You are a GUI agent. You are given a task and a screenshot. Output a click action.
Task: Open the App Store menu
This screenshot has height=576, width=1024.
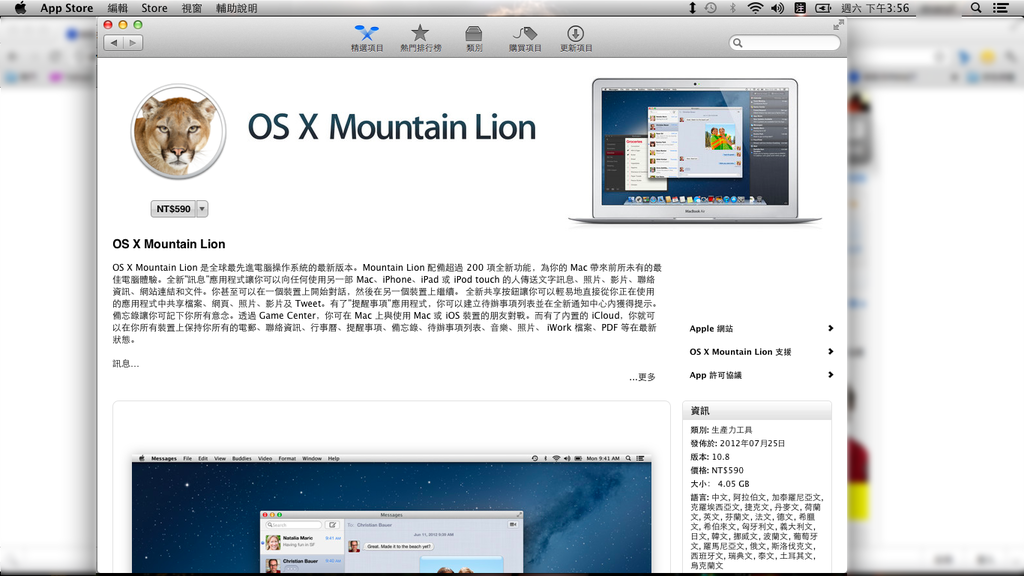click(67, 8)
